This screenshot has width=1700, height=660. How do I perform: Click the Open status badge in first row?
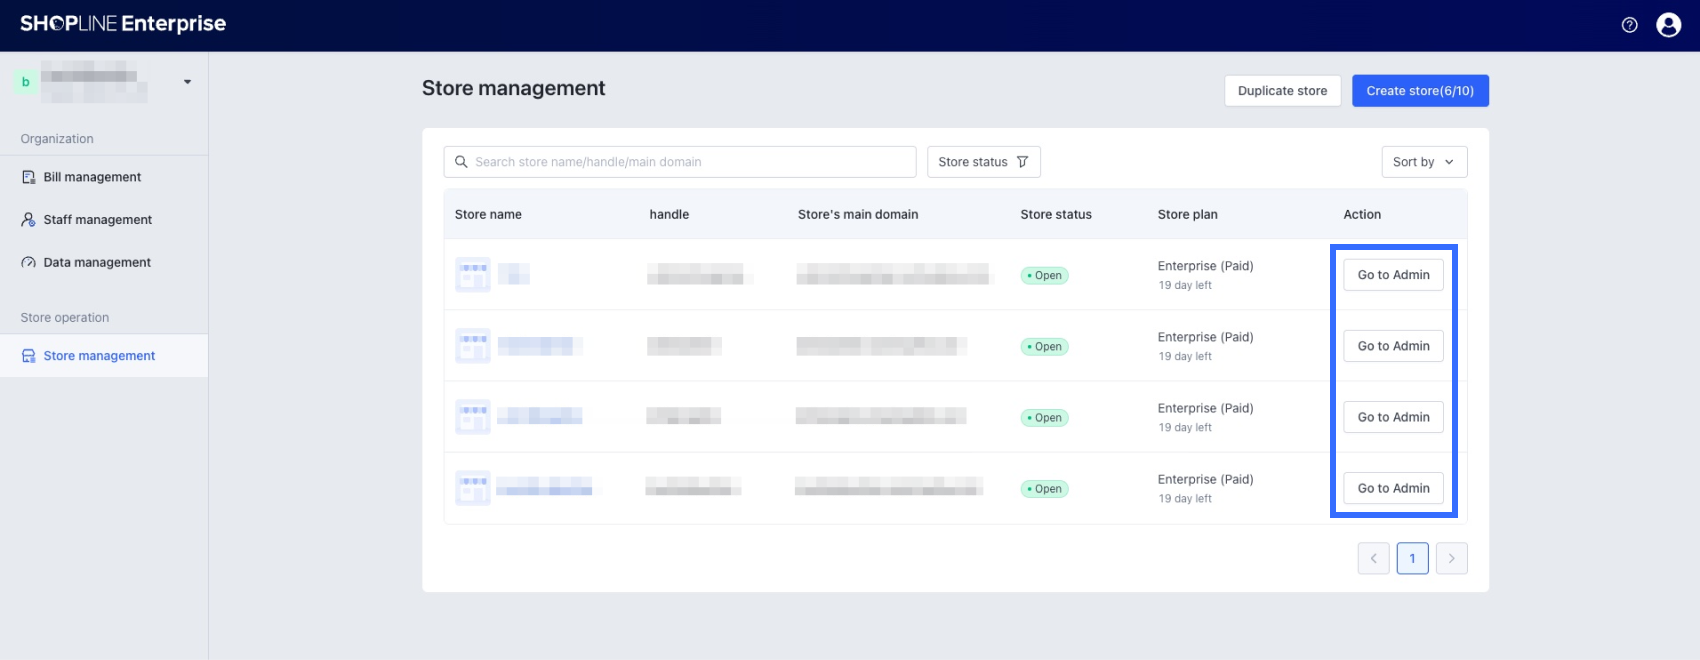(1045, 276)
